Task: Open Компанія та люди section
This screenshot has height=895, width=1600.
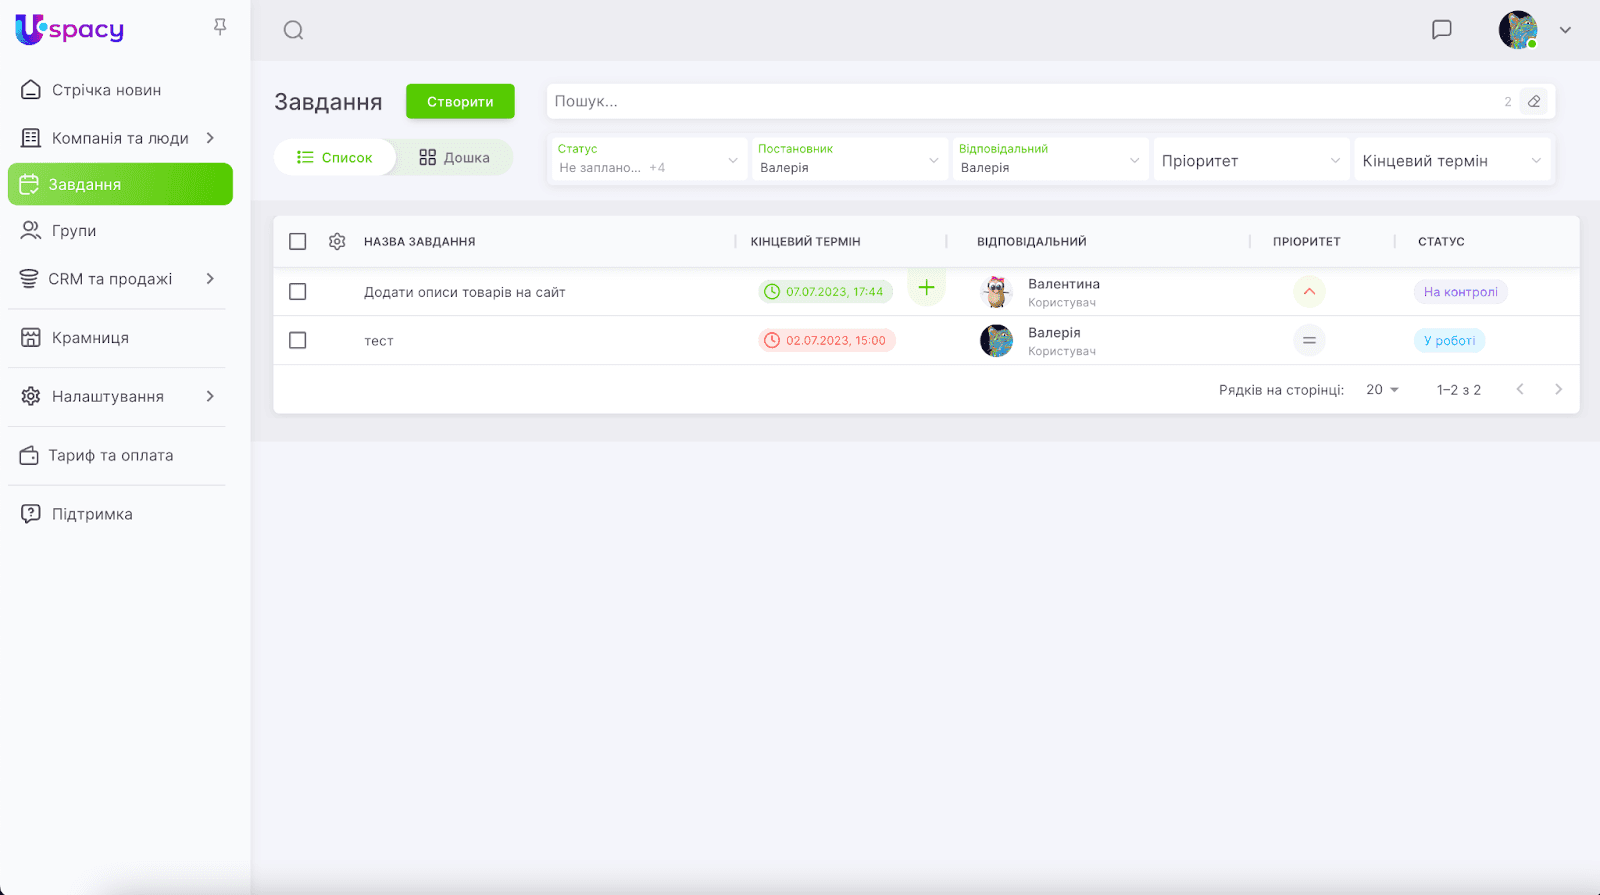Action: (x=120, y=138)
